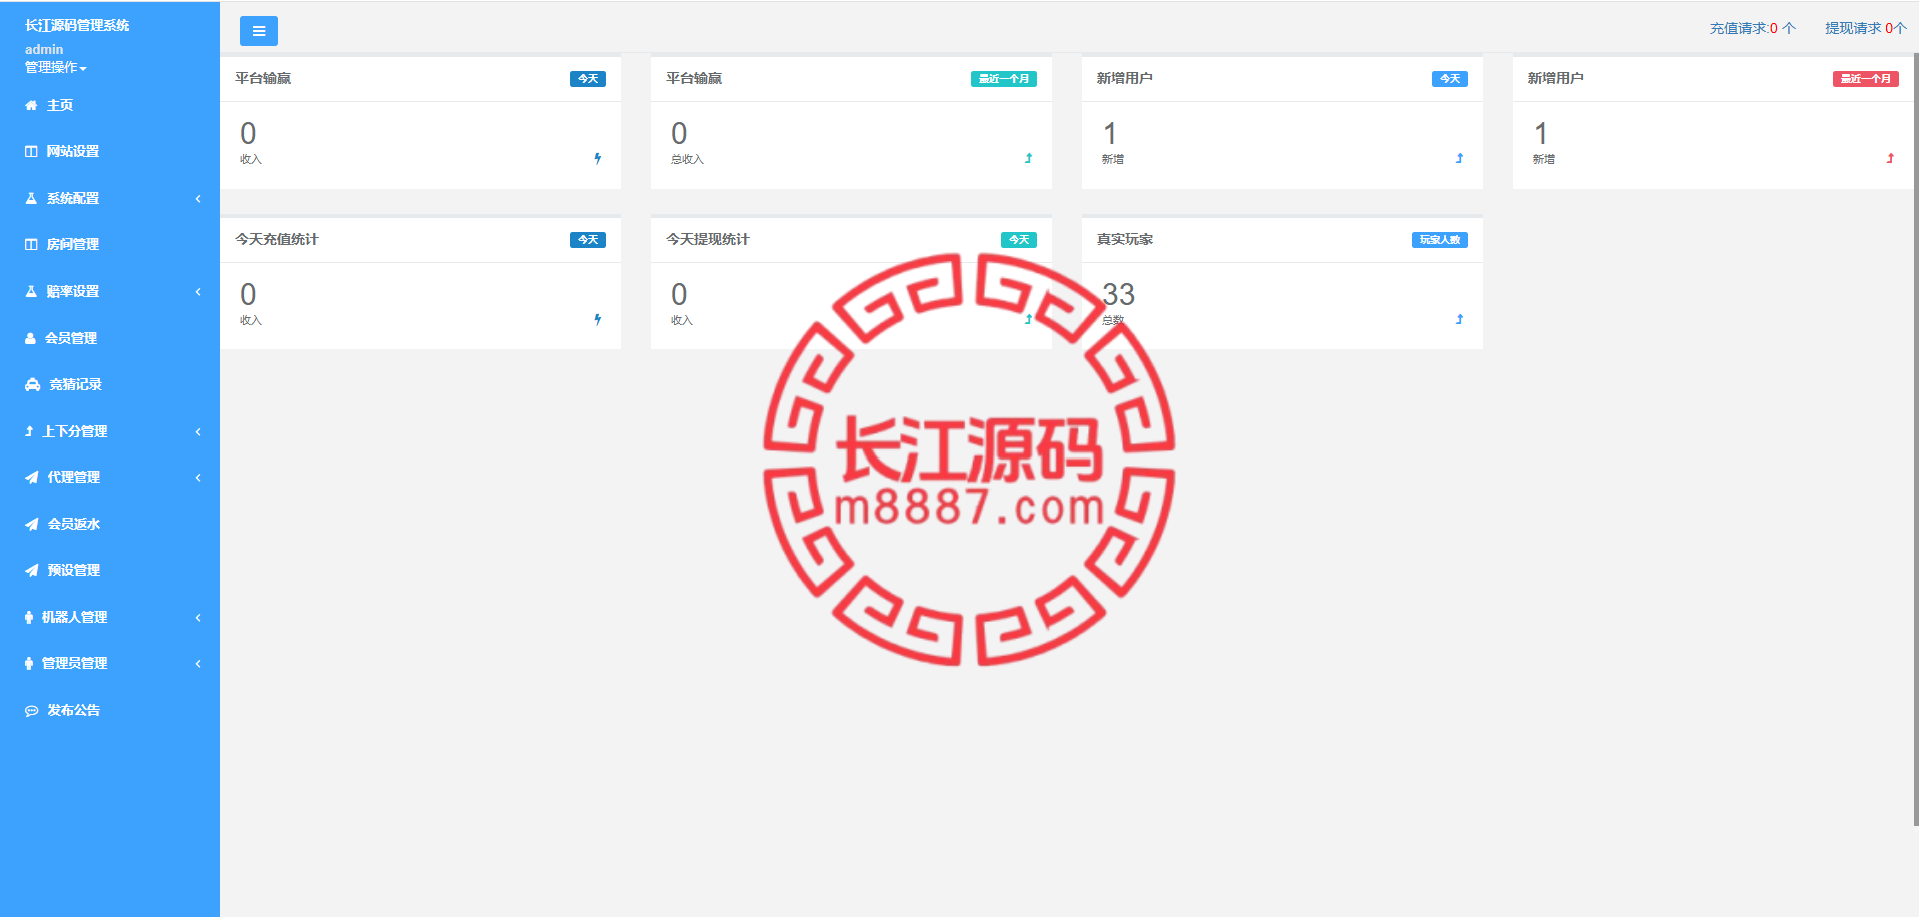Click the blue arrow icon in today's 新增用户 card
The image size is (1919, 917).
pyautogui.click(x=1459, y=158)
